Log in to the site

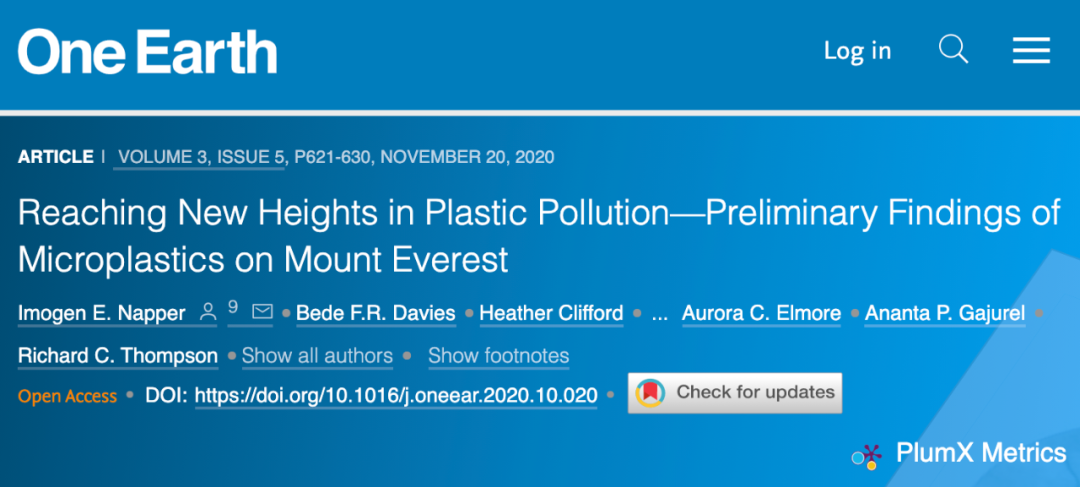point(857,51)
